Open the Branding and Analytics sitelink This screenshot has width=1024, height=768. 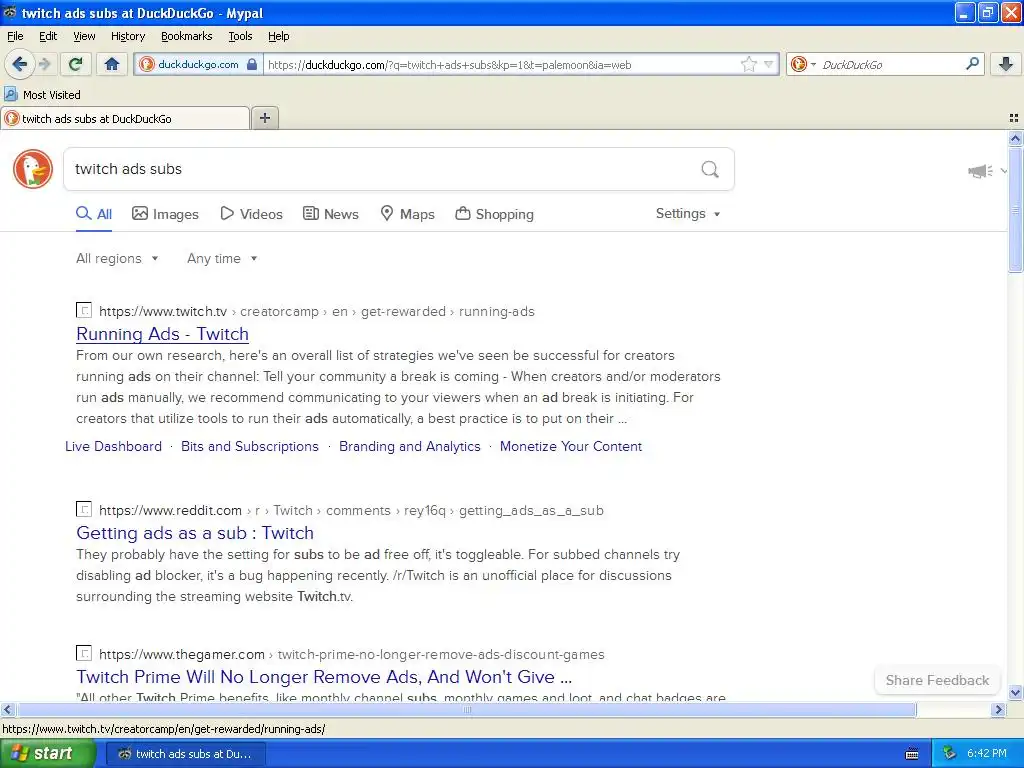[x=409, y=447]
